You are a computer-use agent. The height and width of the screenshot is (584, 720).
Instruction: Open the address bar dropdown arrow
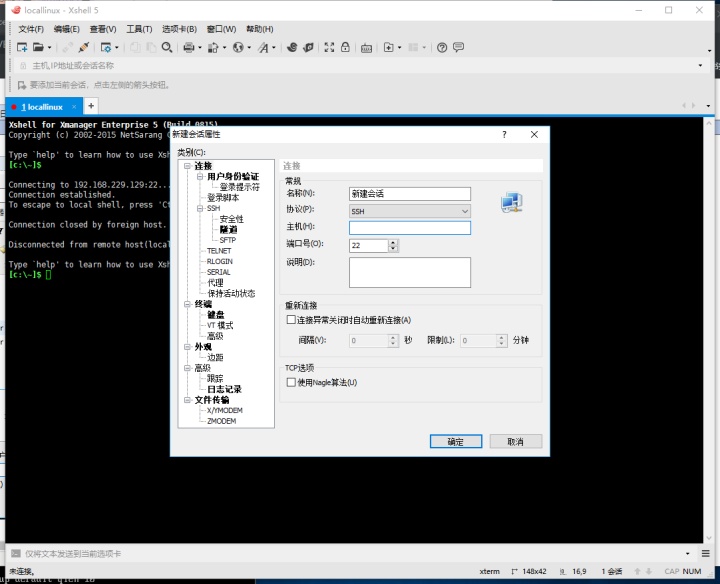(700, 66)
